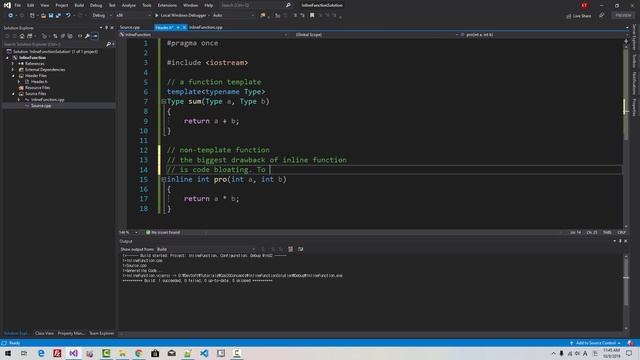Click Save icon in toolbar
640x360 pixels.
pos(51,16)
